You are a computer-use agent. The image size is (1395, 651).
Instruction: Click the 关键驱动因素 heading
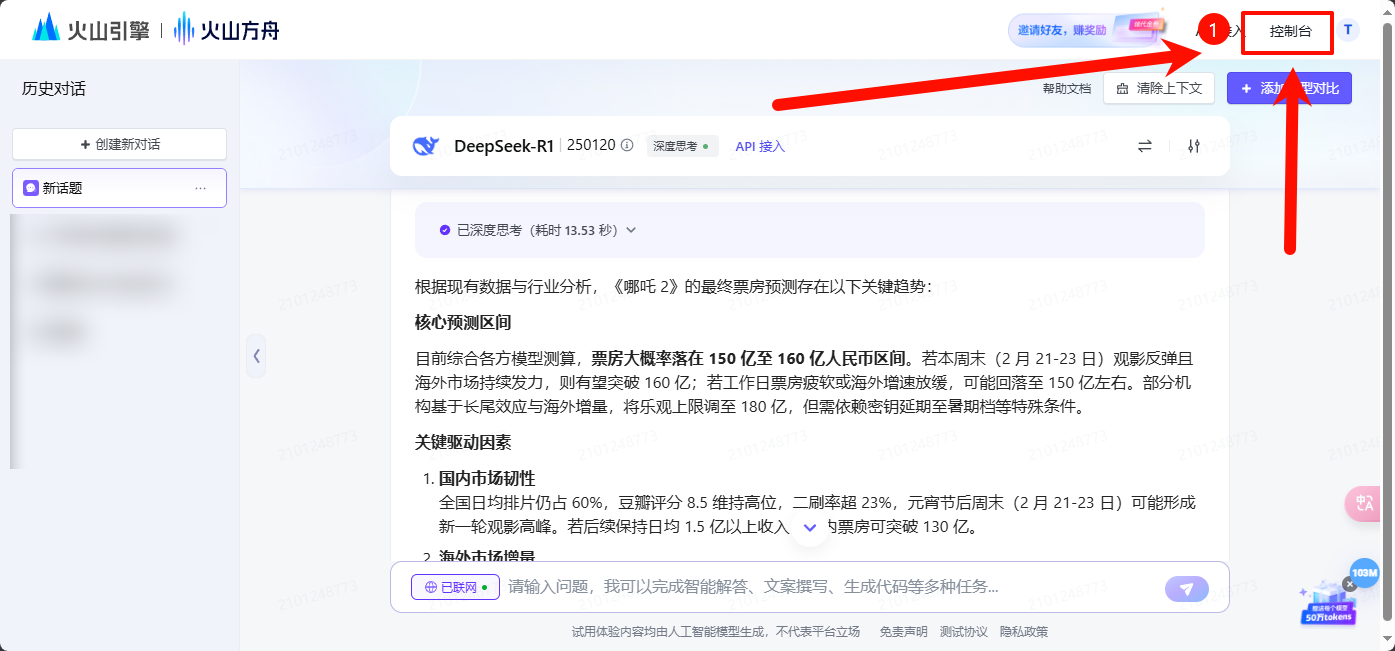point(463,442)
